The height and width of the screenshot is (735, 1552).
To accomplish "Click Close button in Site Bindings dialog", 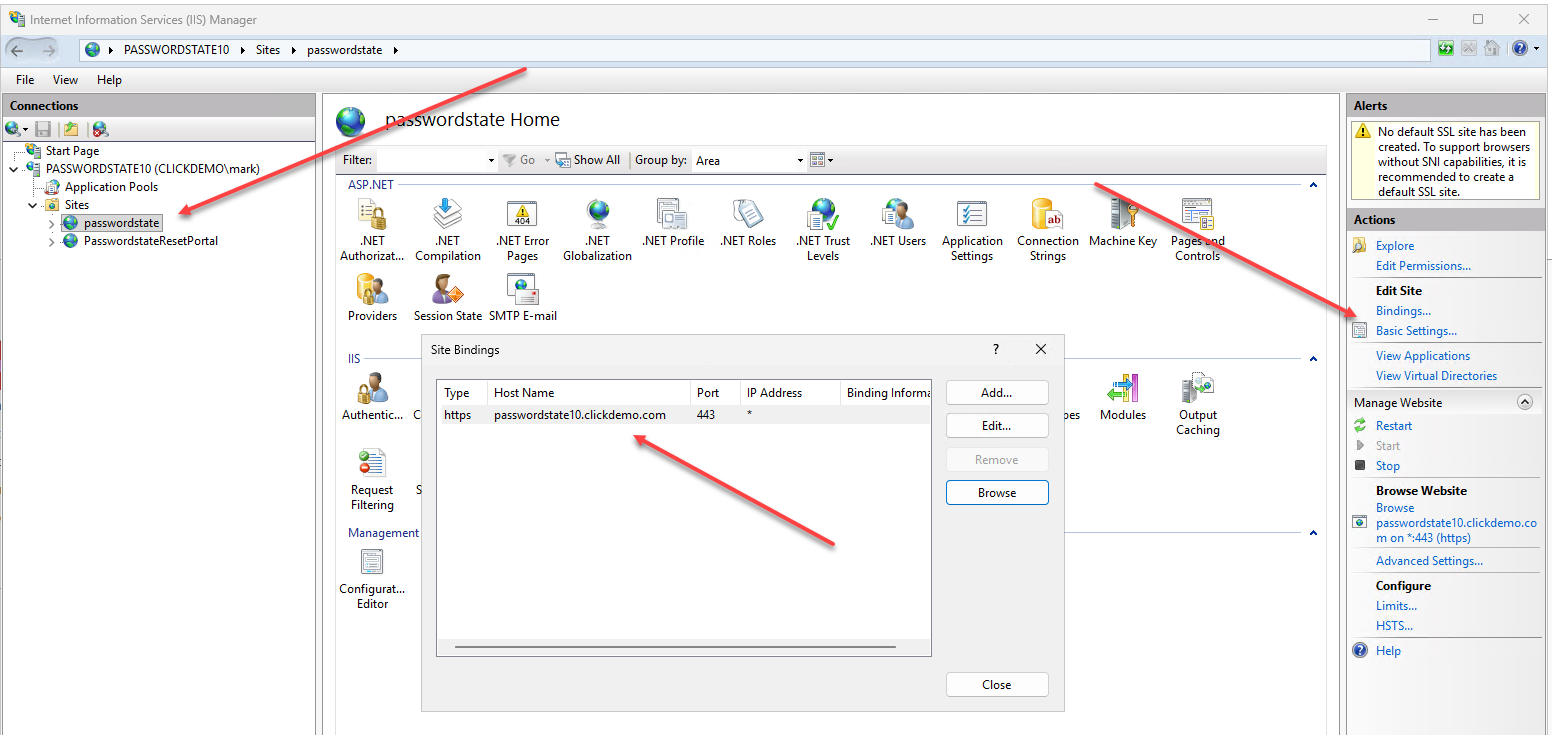I will (x=997, y=685).
